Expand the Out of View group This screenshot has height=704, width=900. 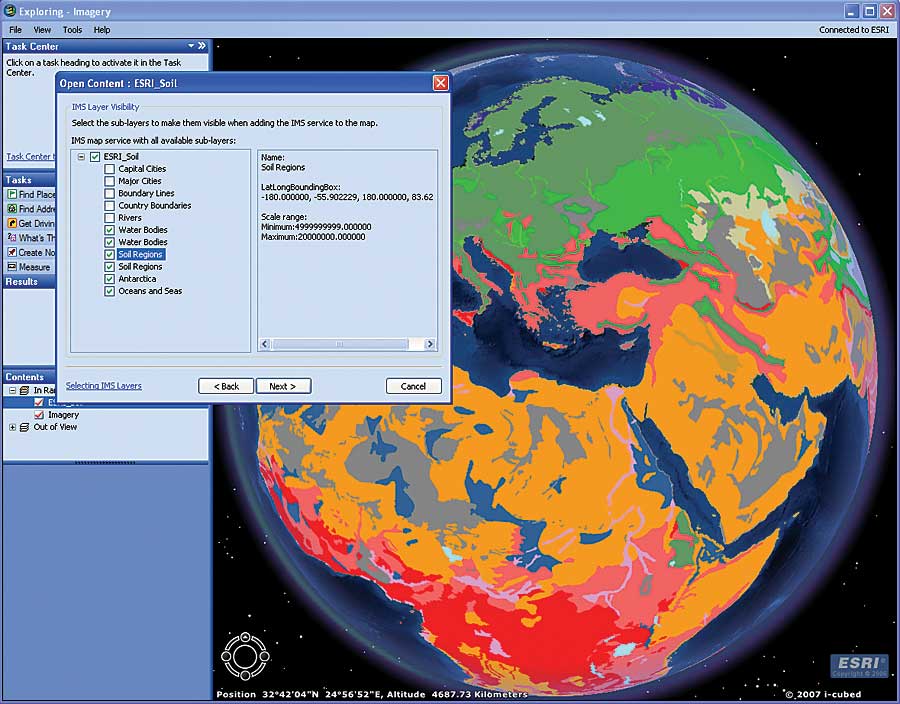(12, 427)
